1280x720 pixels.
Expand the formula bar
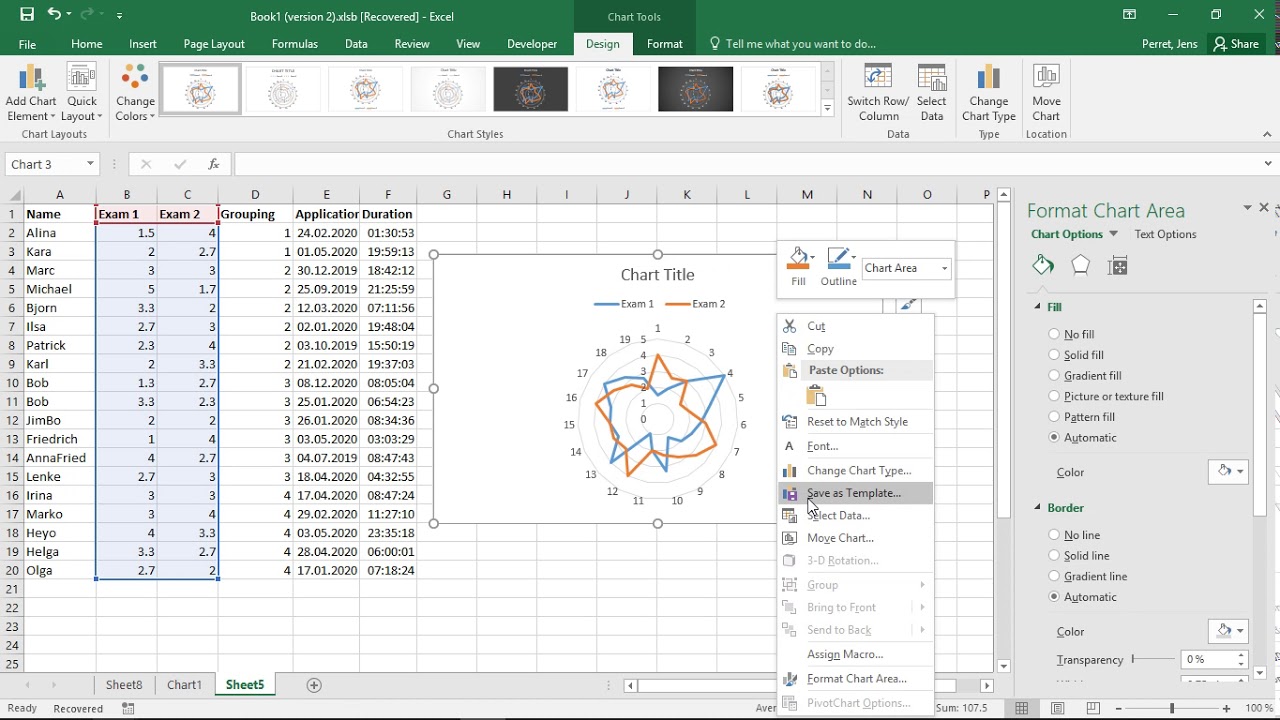(x=1269, y=164)
